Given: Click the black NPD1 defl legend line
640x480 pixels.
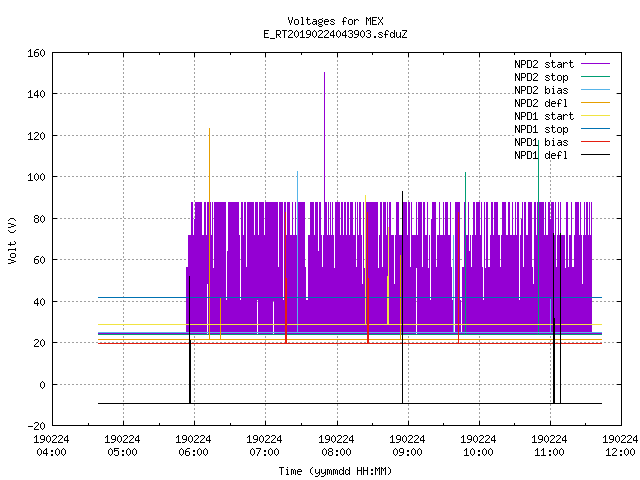Looking at the screenshot, I should [595, 155].
